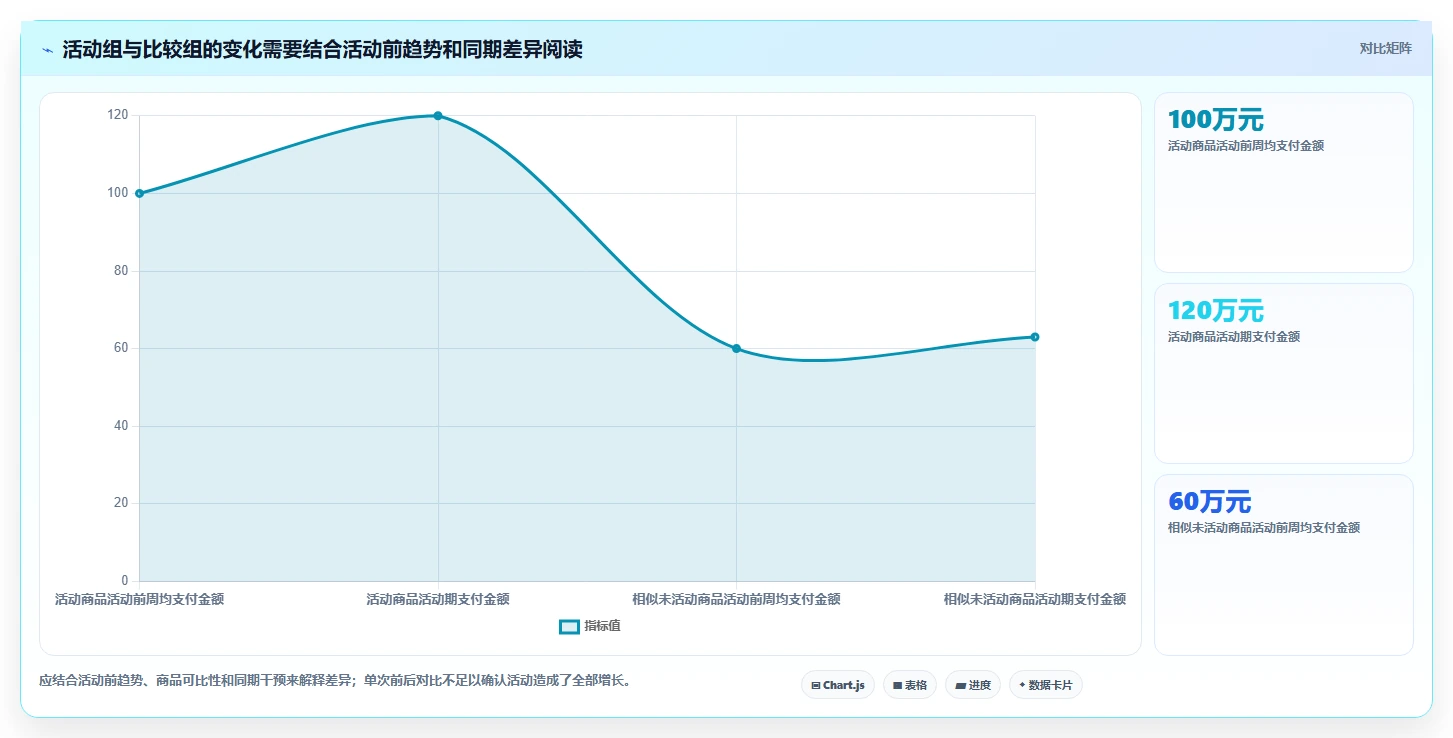Image resolution: width=1453 pixels, height=738 pixels.
Task: Click the lightning icon beside the title
Action: [47, 50]
